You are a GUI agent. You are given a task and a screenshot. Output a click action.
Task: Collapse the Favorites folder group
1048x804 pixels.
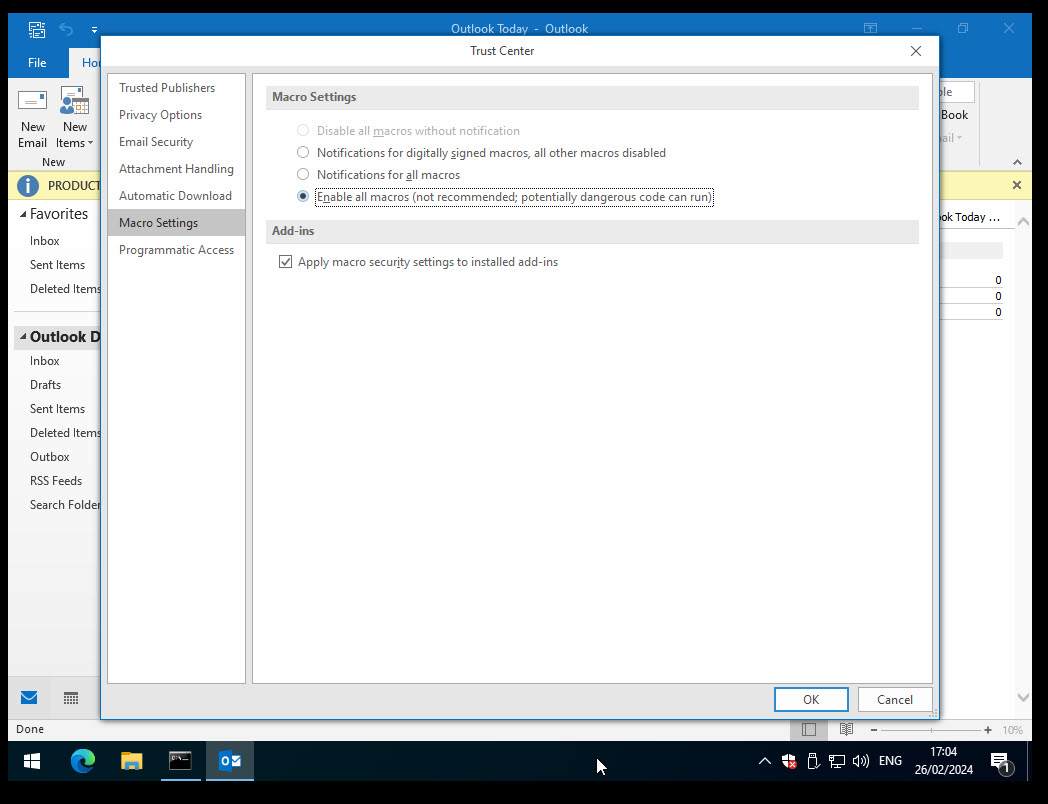(22, 214)
